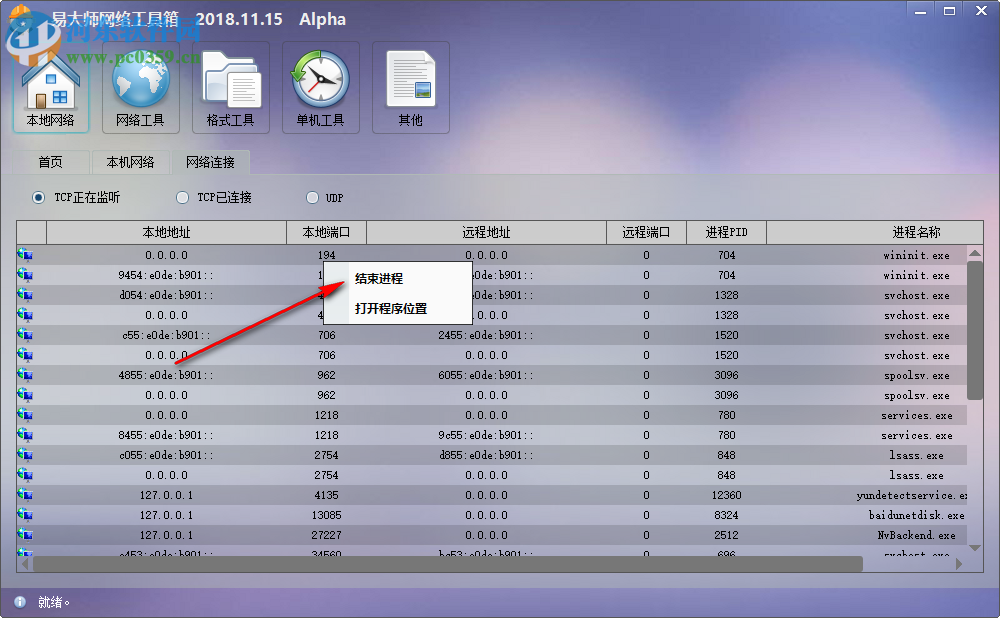Click the vertical scrollbar thumb
The width and height of the screenshot is (1000, 618).
tap(974, 330)
